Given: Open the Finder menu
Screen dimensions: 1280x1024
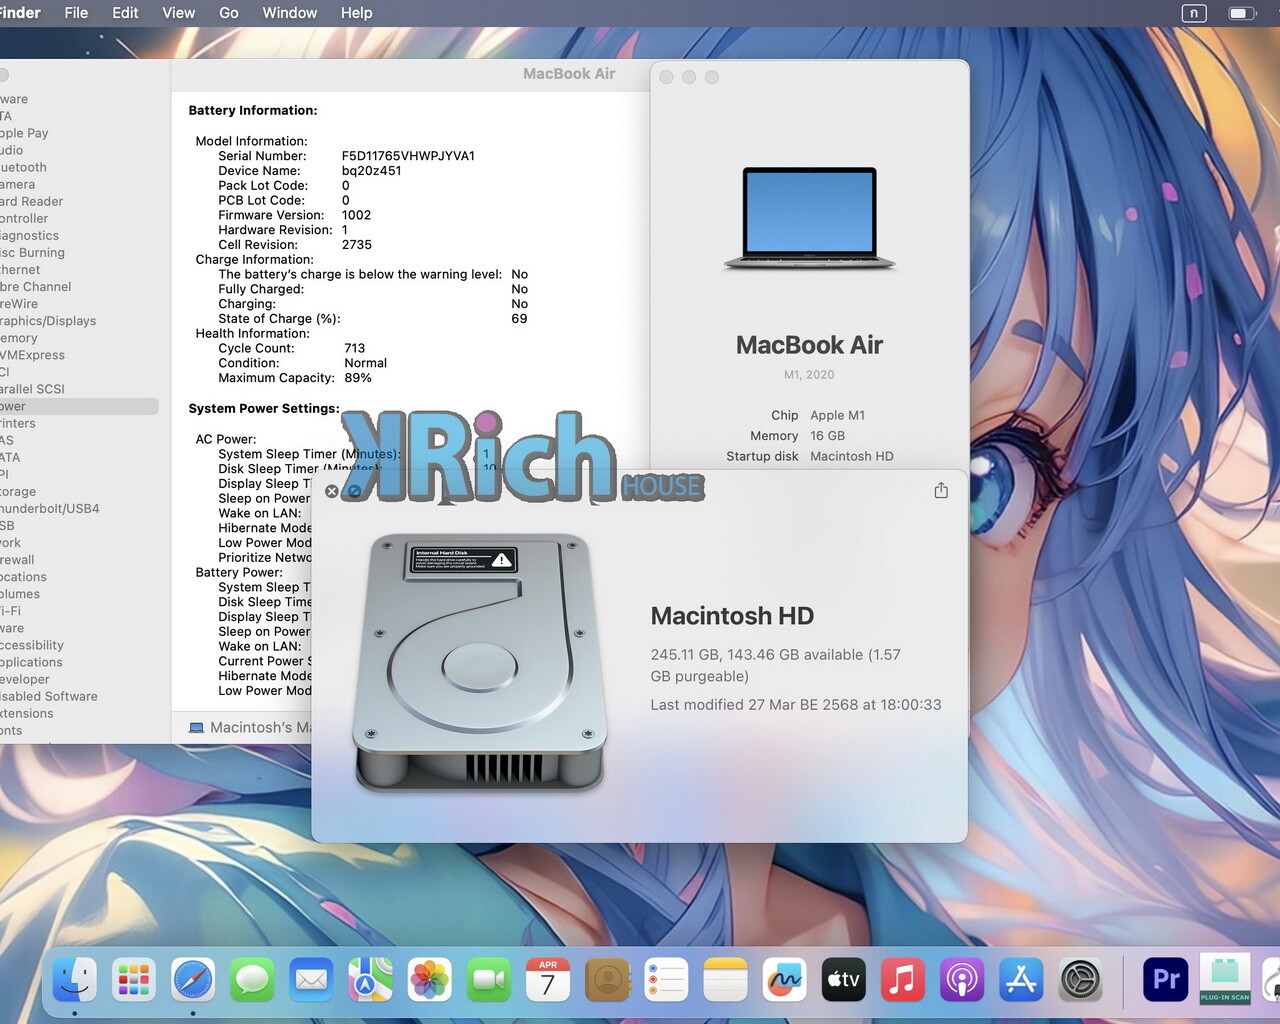Looking at the screenshot, I should pos(20,13).
